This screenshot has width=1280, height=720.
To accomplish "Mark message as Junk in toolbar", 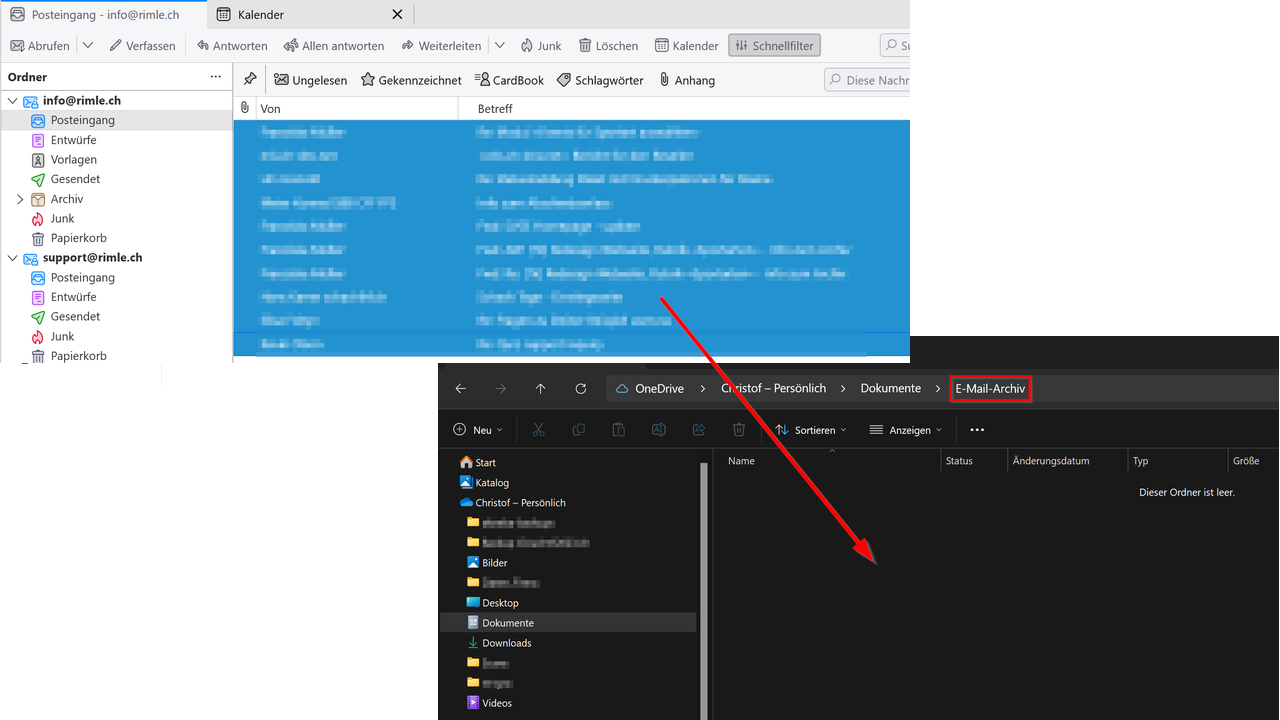I will tap(539, 46).
